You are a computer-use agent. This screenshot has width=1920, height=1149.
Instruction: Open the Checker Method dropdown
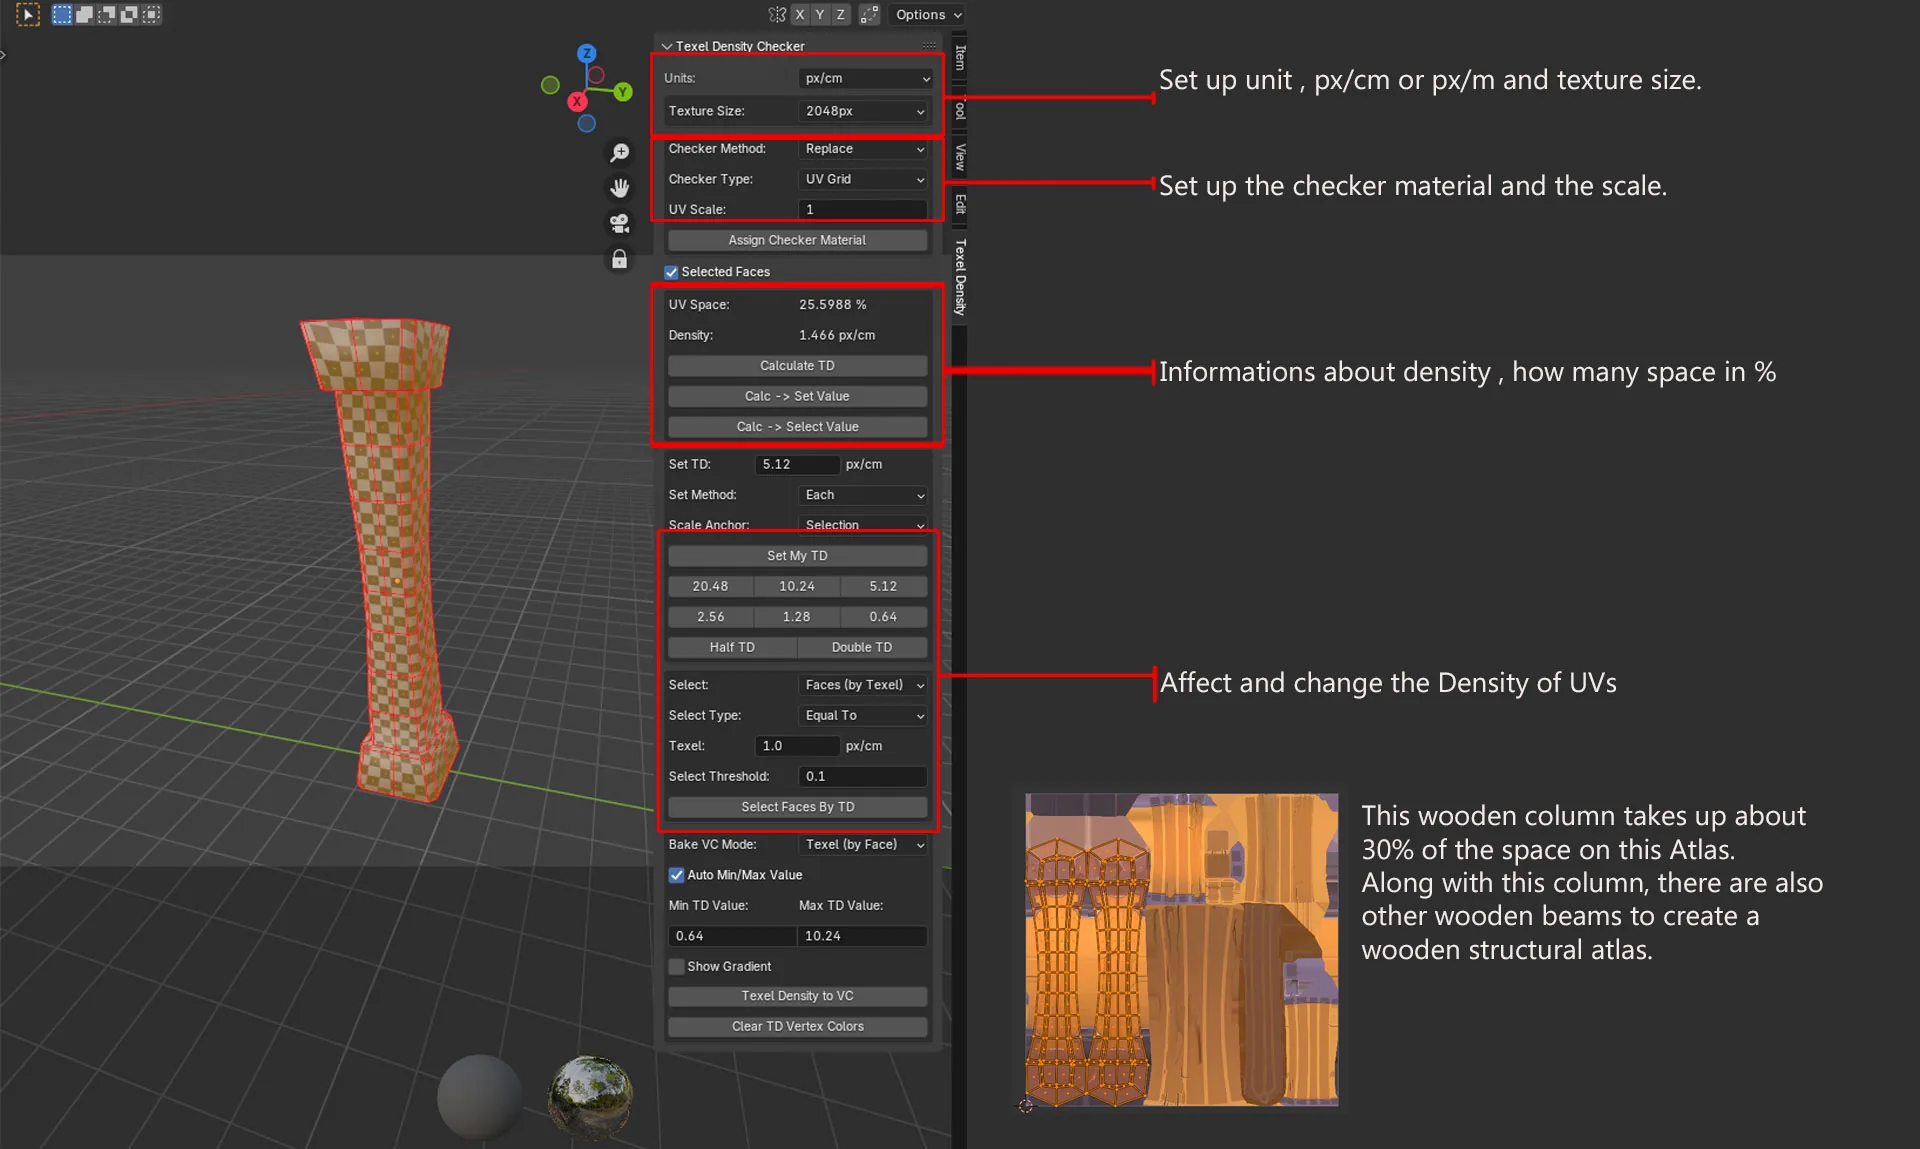coord(864,149)
